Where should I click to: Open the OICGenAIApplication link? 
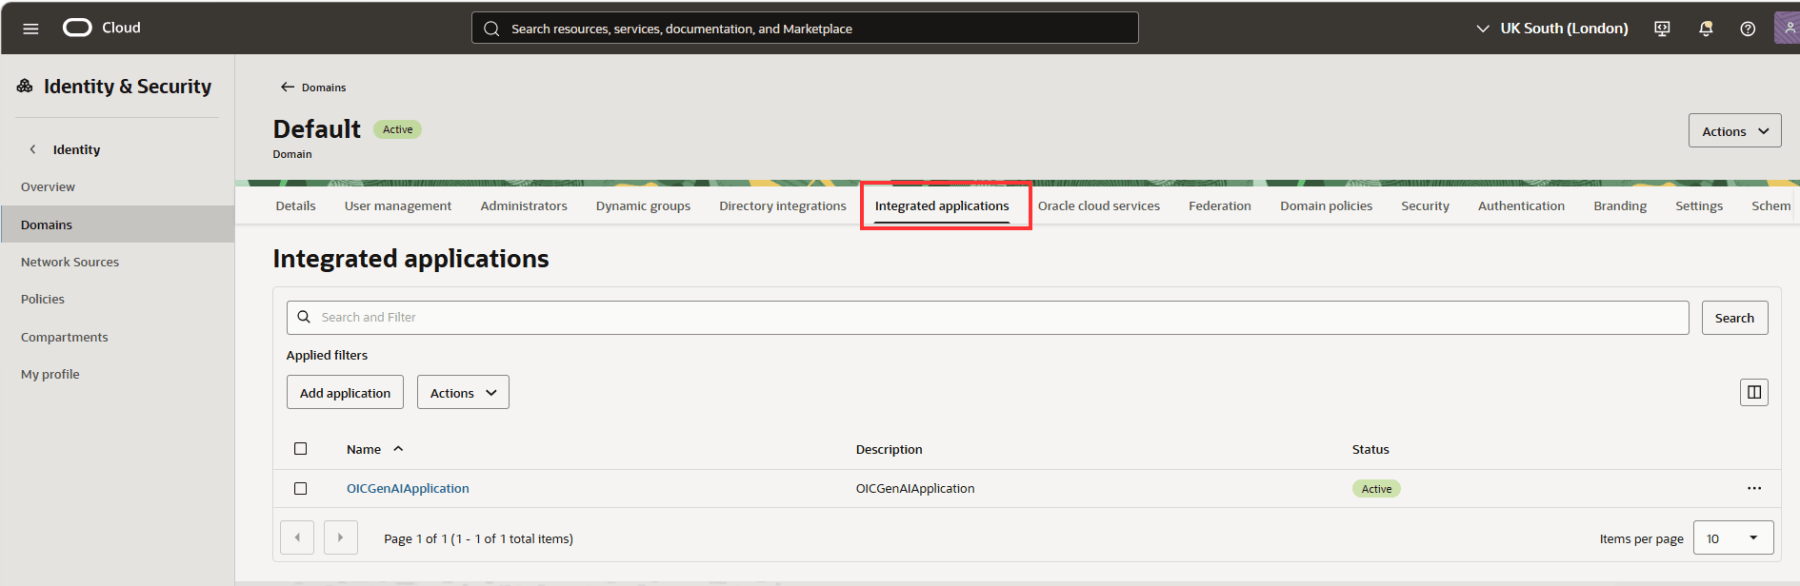407,488
